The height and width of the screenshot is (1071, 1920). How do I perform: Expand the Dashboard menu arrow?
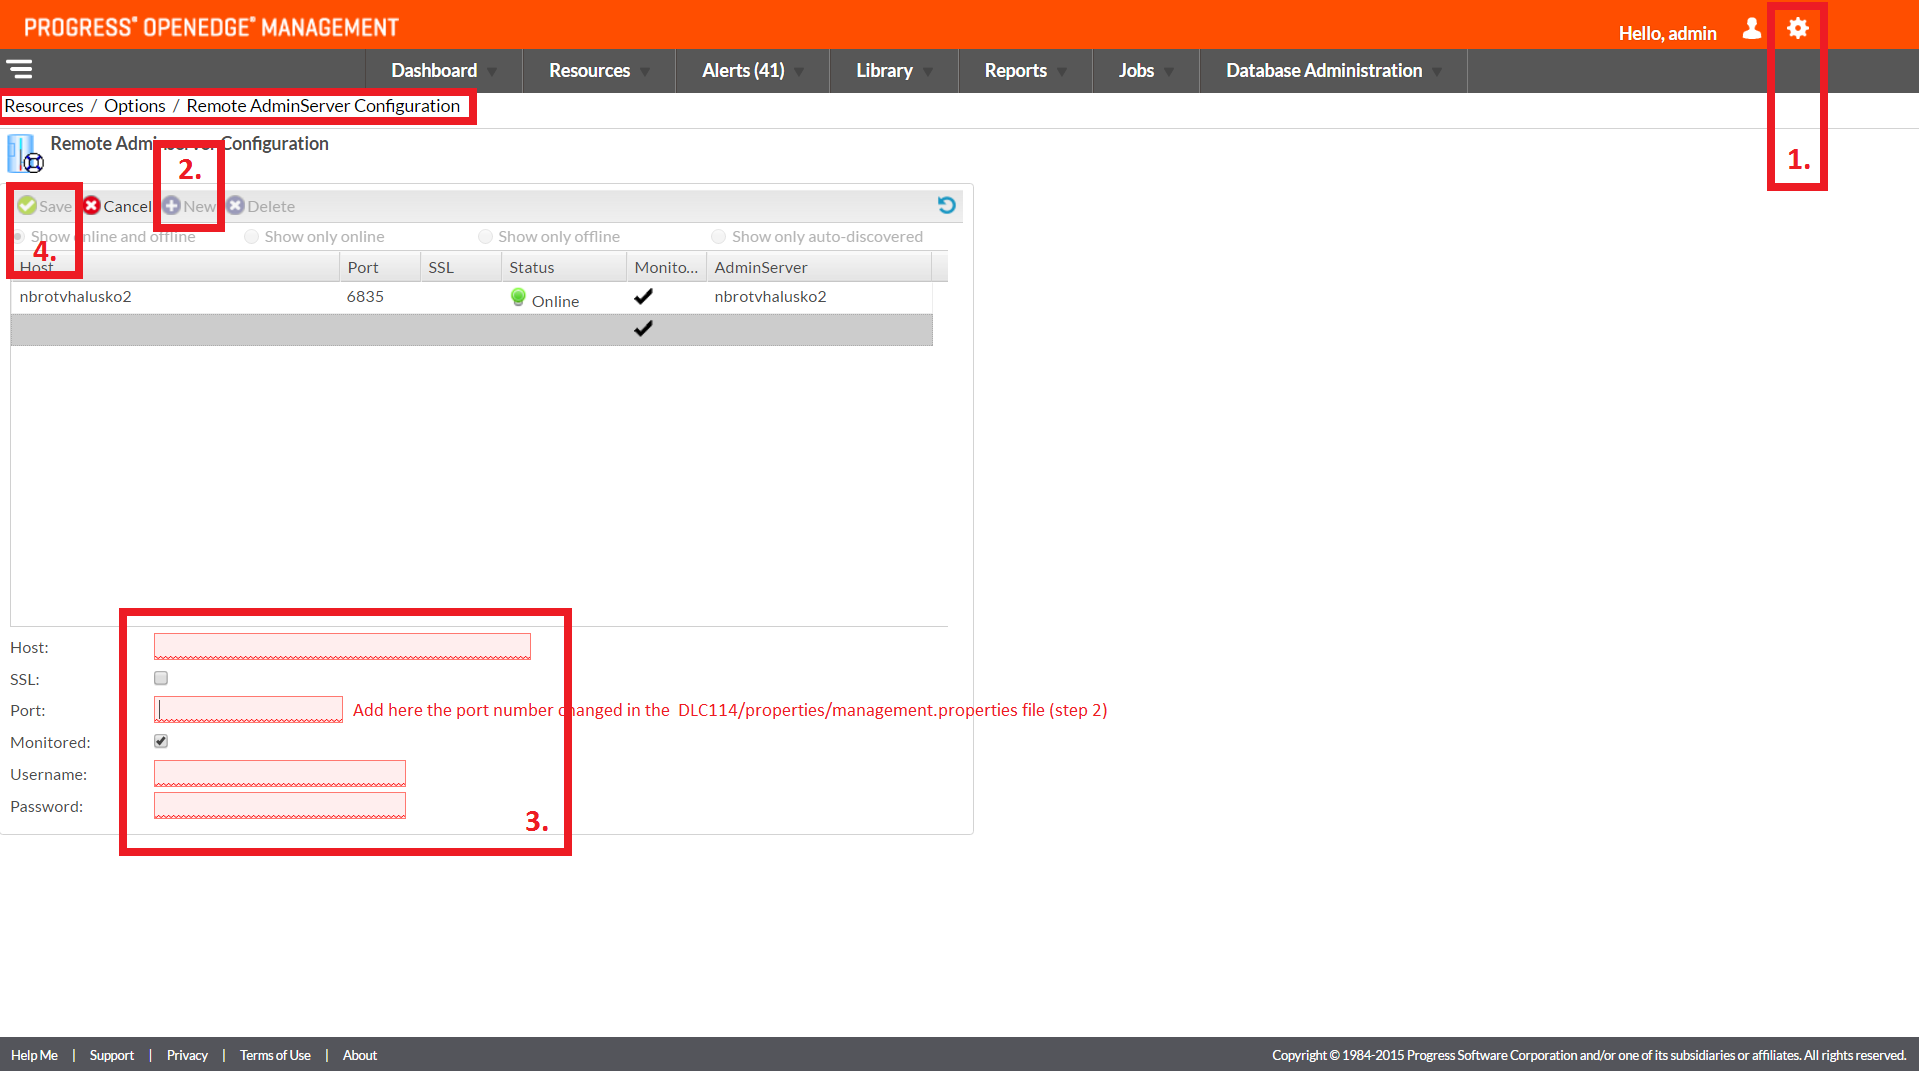[x=492, y=72]
